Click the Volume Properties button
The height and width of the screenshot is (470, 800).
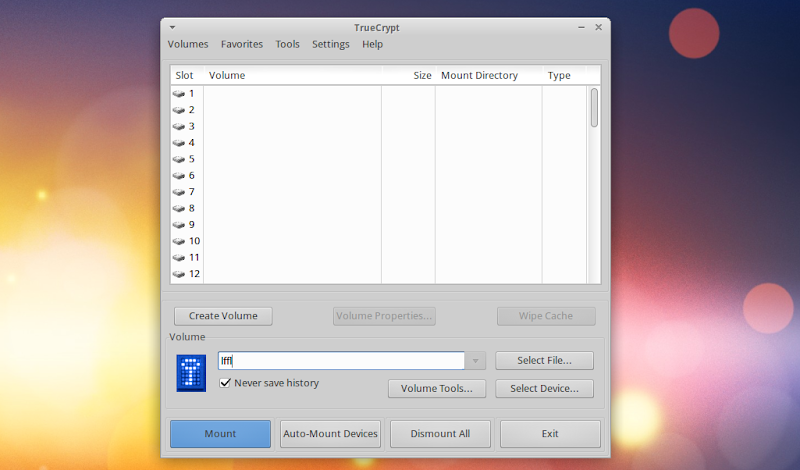click(x=384, y=316)
